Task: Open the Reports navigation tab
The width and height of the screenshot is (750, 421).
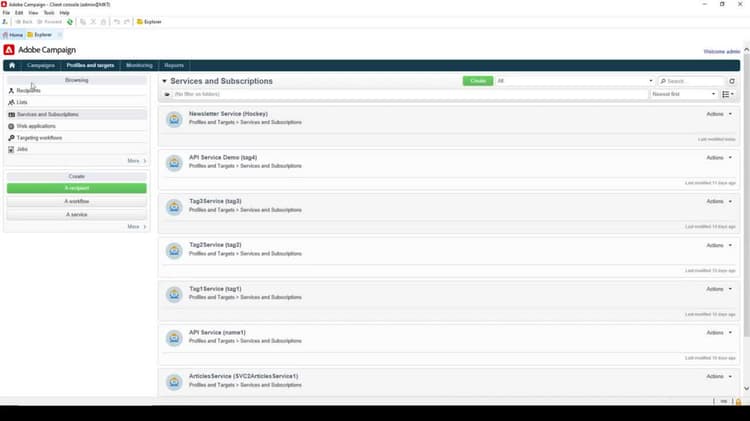Action: pyautogui.click(x=174, y=65)
